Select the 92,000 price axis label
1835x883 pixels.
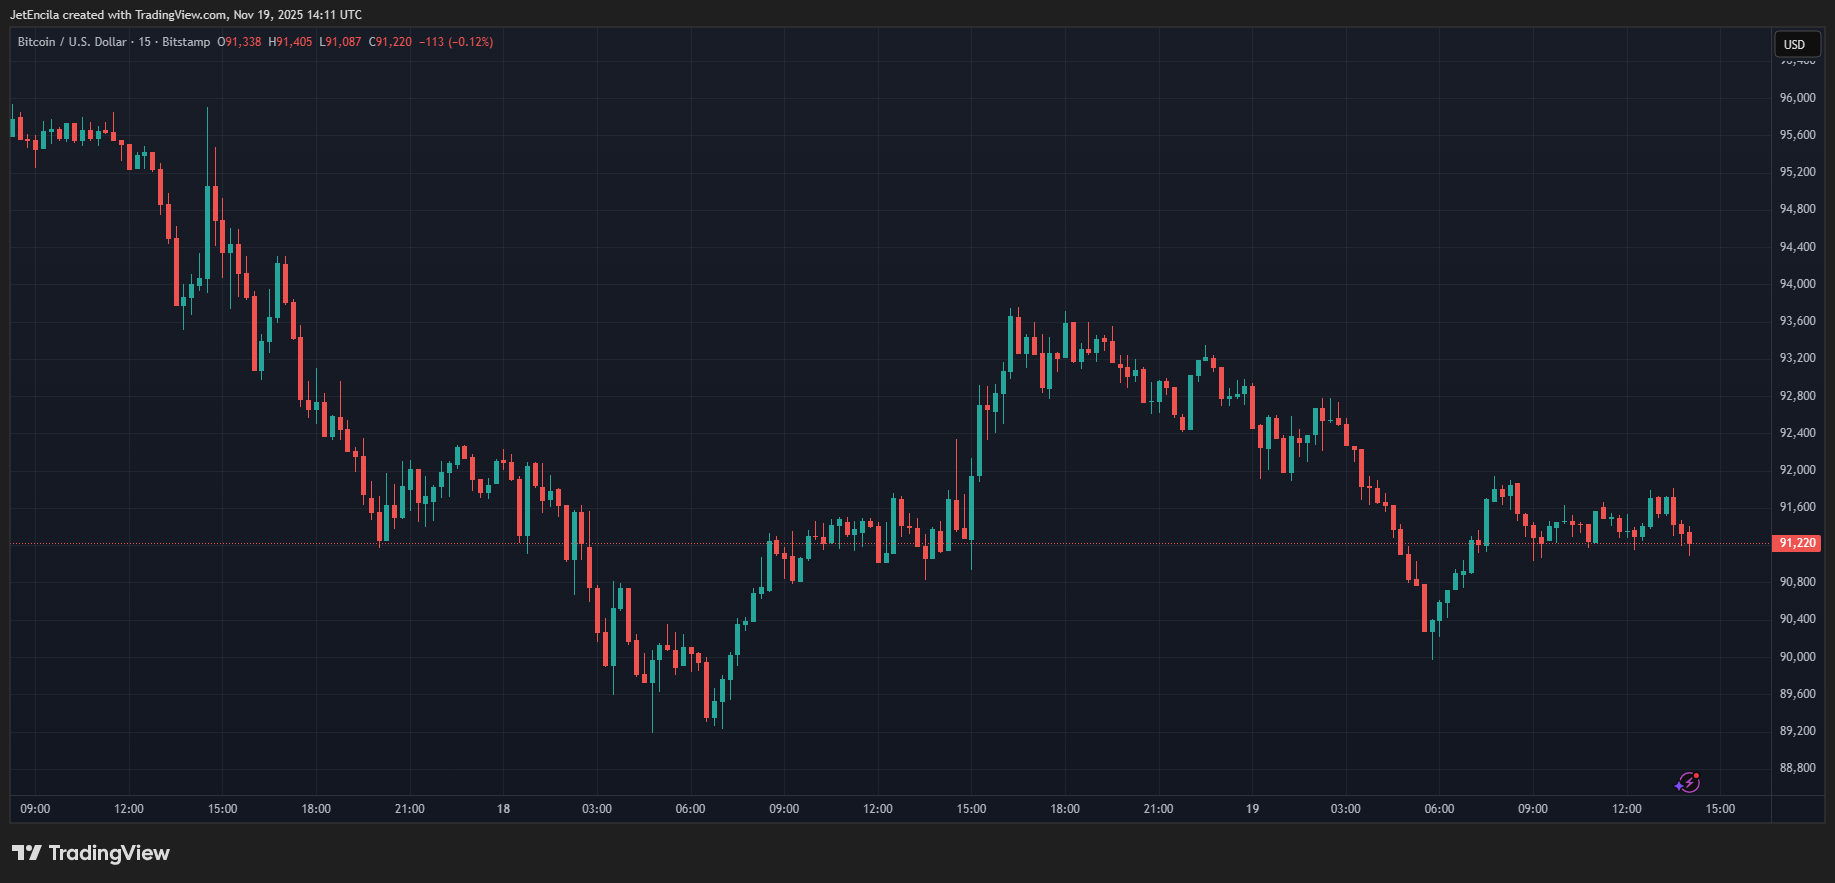(1797, 470)
